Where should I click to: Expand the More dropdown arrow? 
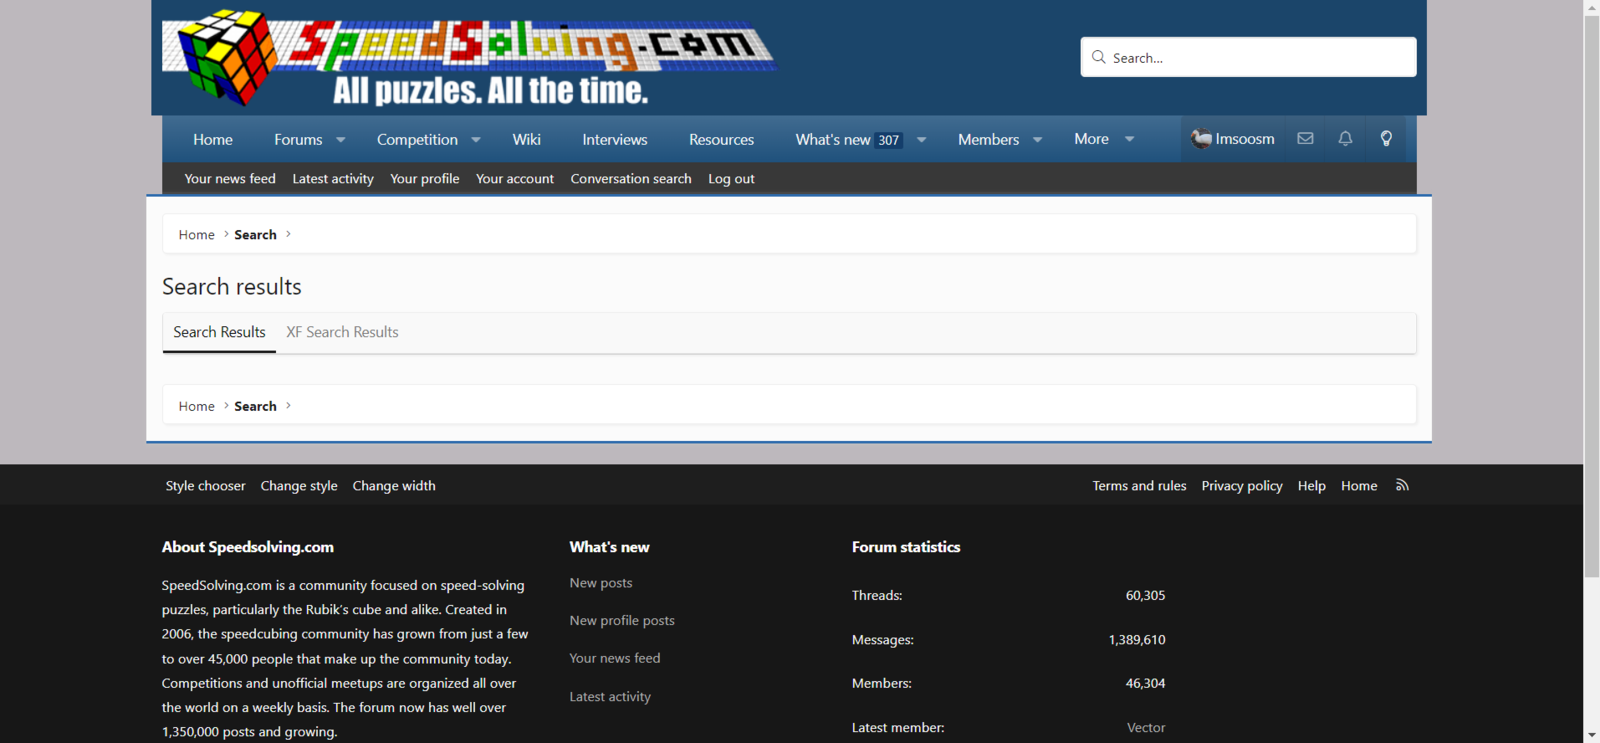(x=1129, y=140)
